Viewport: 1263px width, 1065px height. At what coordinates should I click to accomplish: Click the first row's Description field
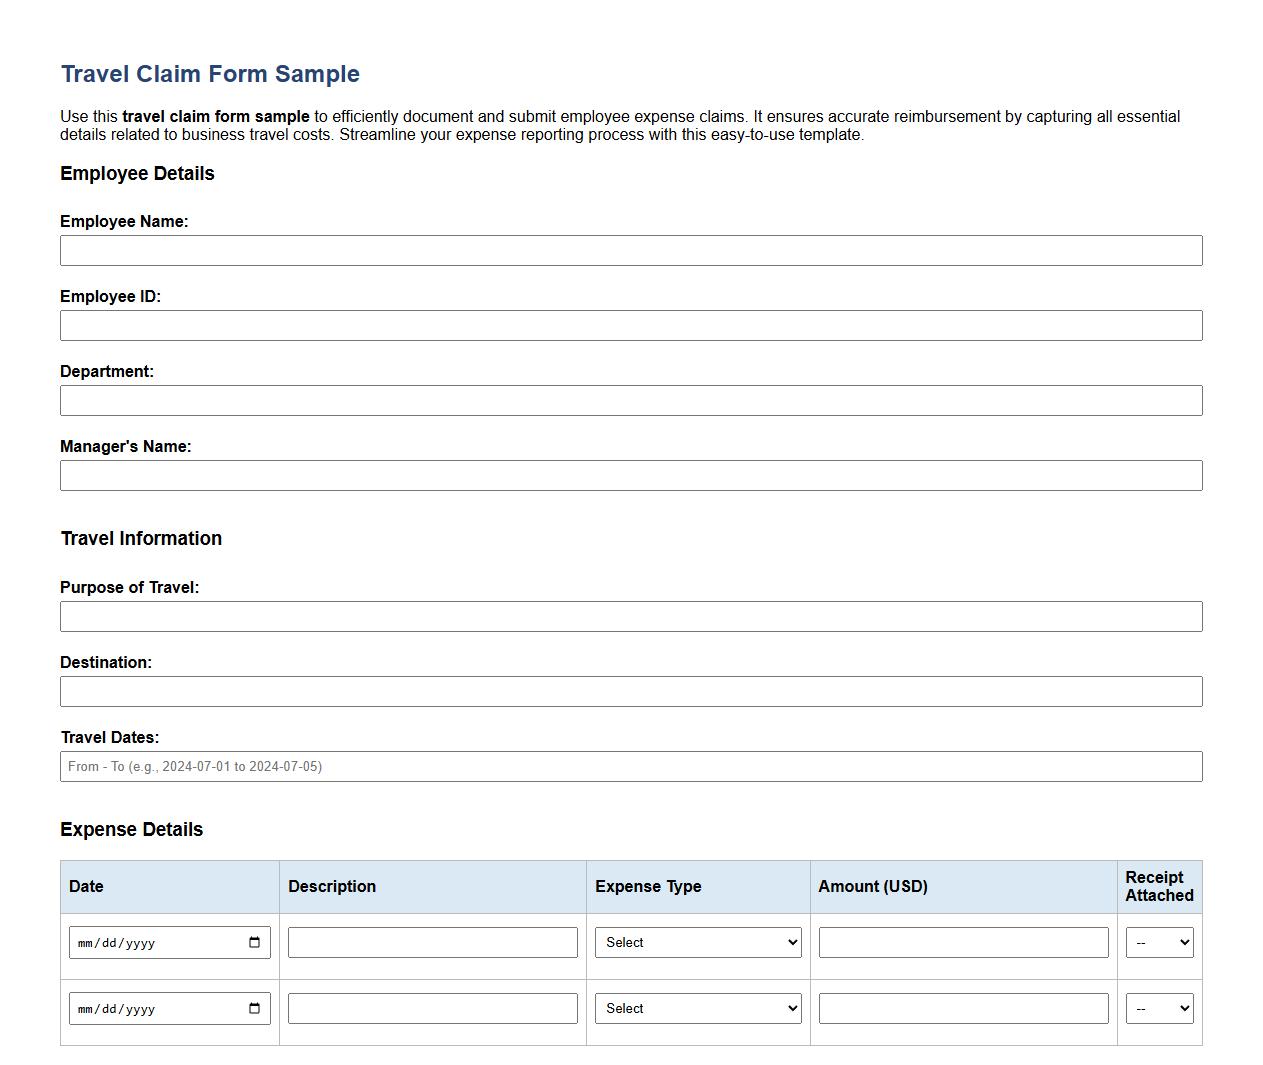coord(432,941)
